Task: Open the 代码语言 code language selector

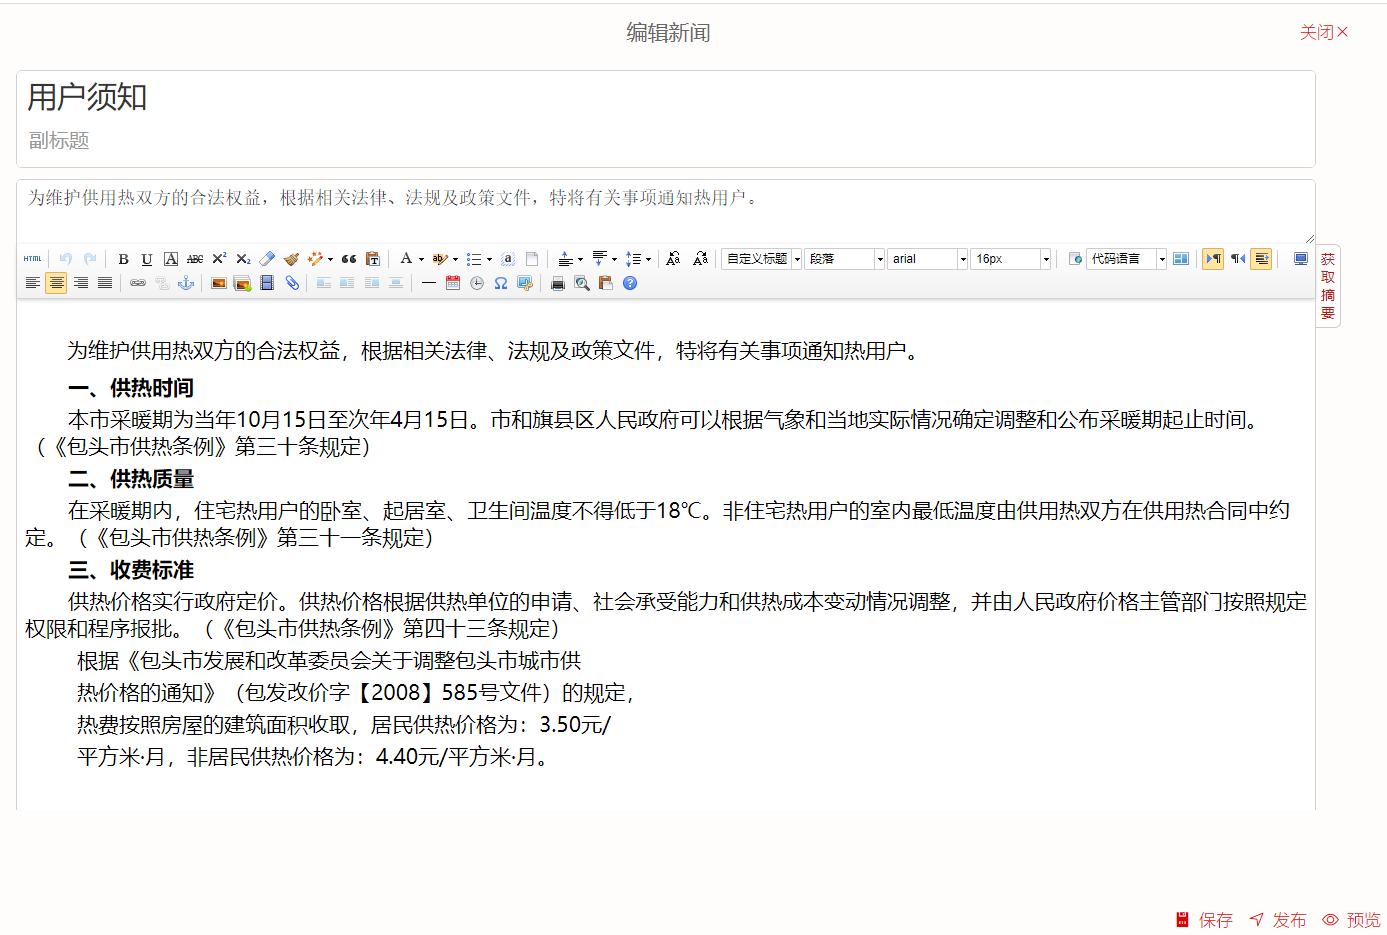Action: click(x=1125, y=258)
